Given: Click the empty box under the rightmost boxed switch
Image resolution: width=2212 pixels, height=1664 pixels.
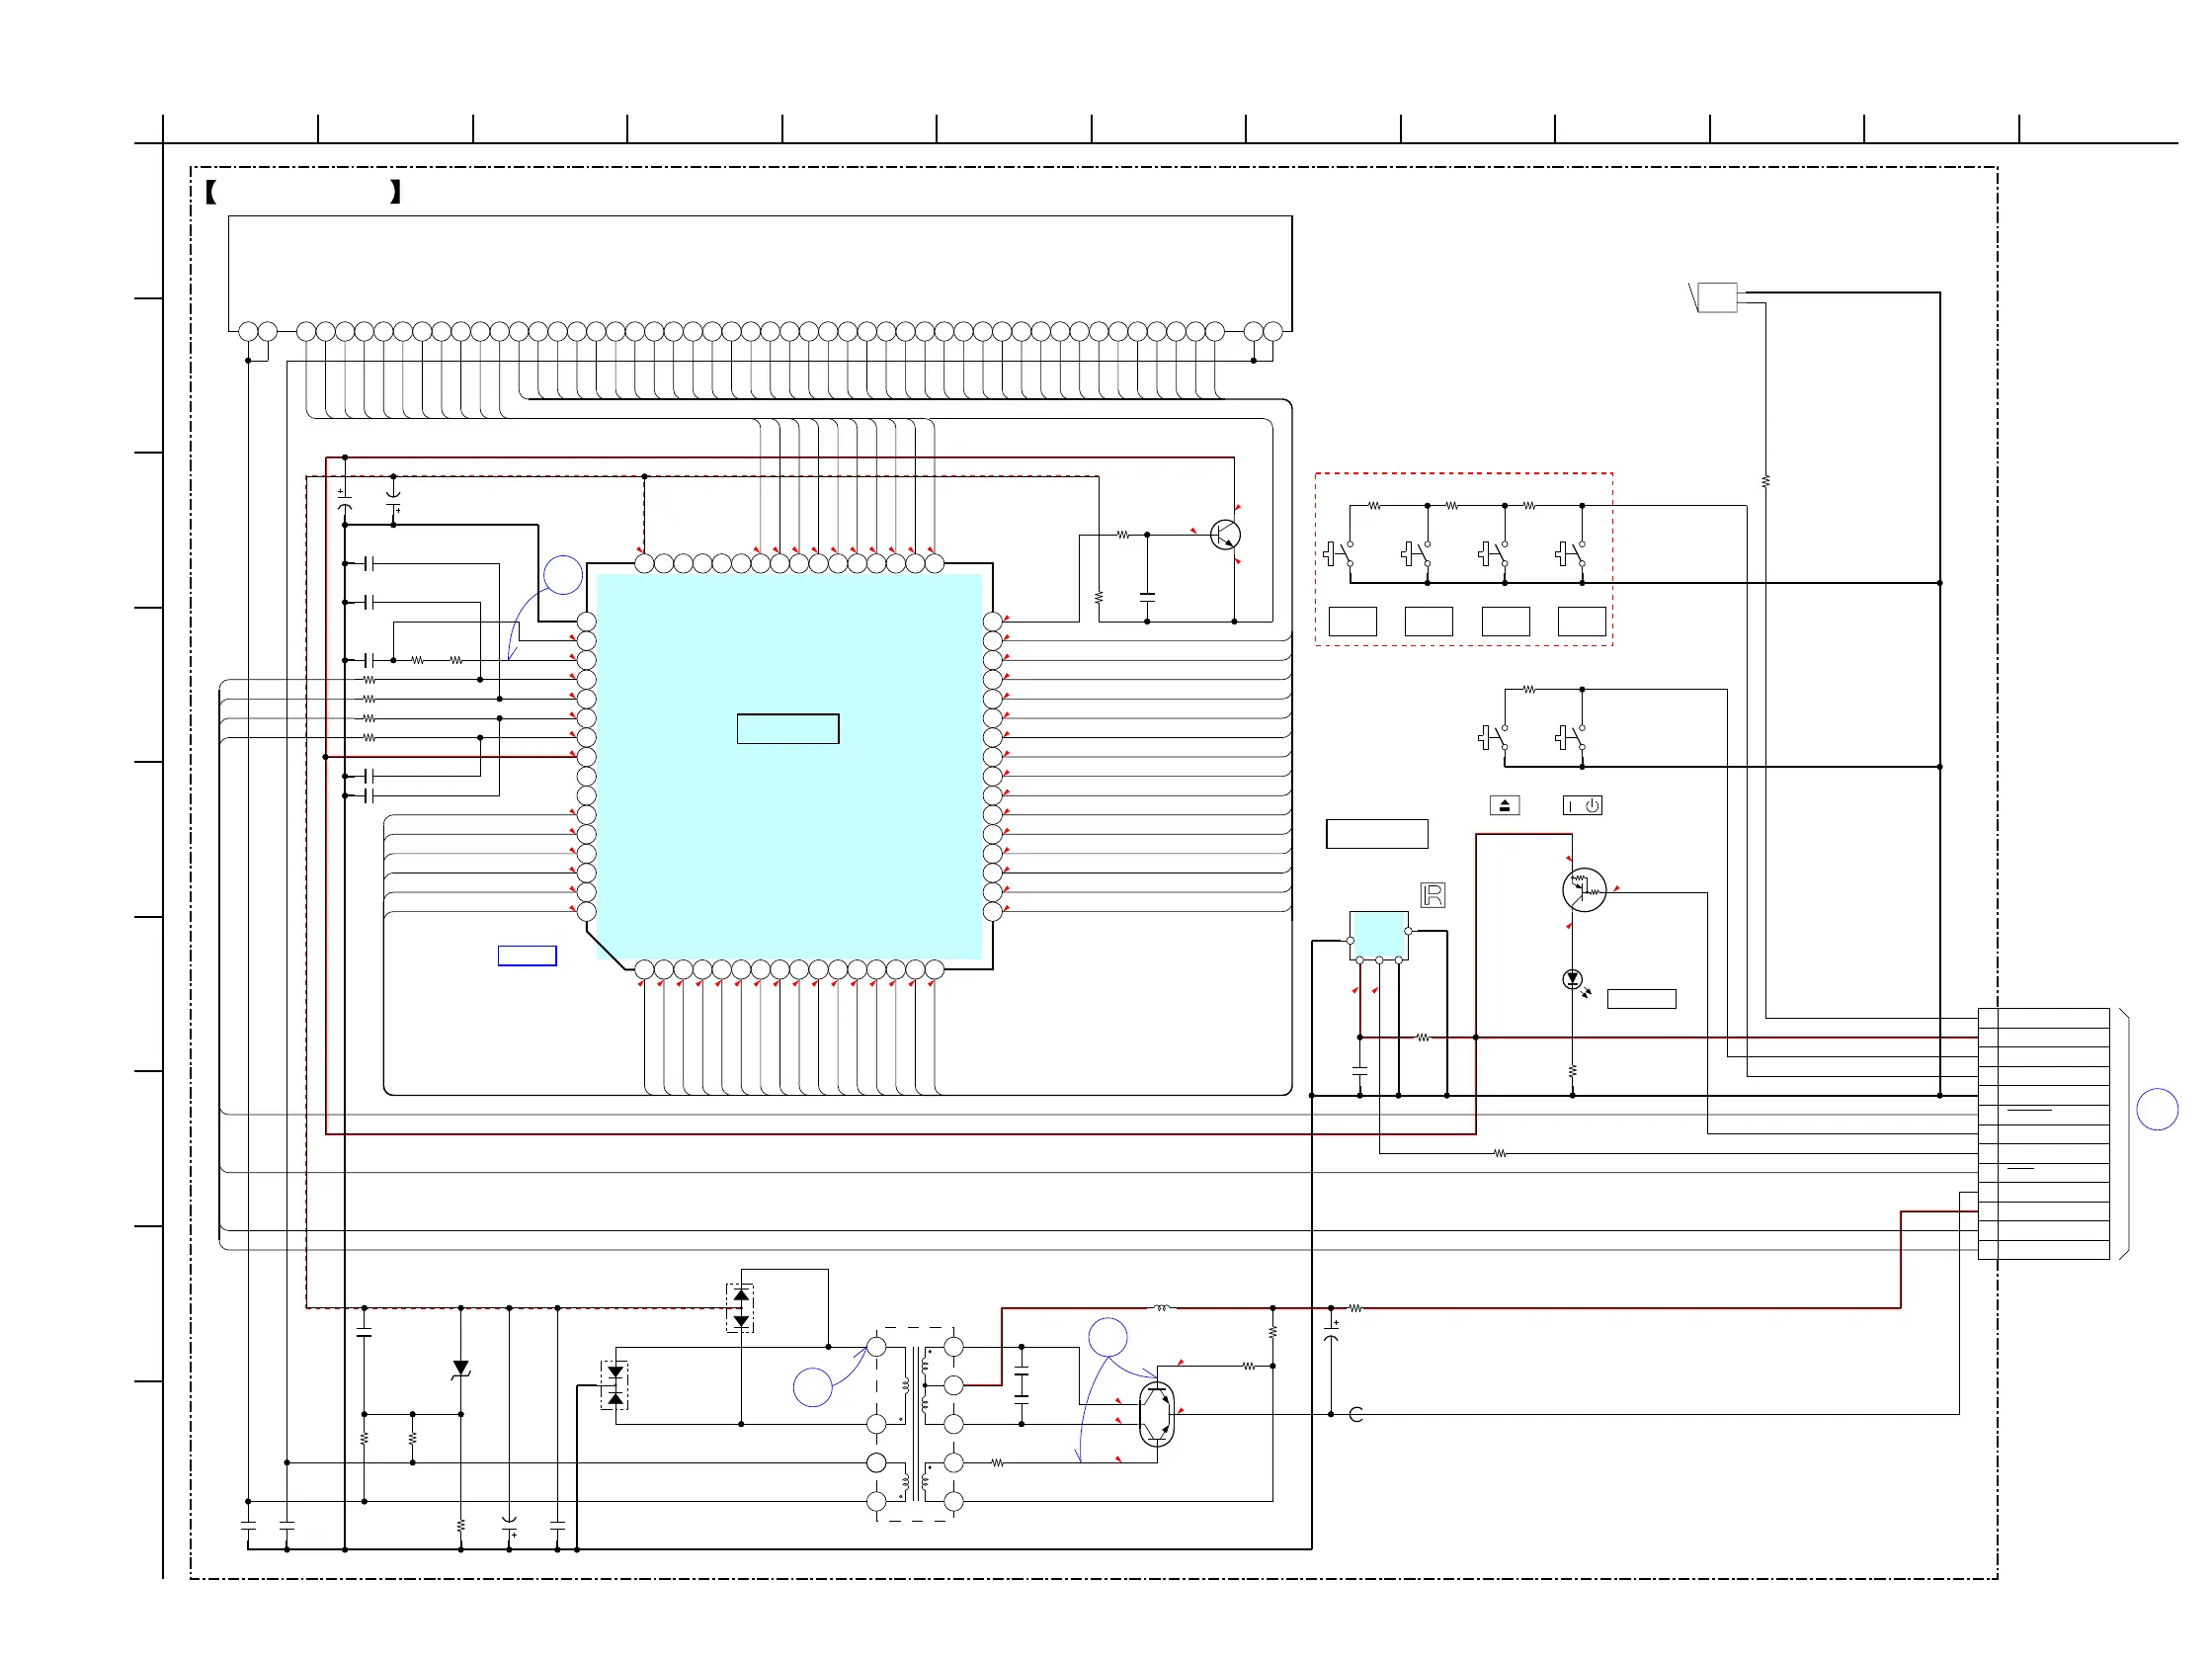Looking at the screenshot, I should [1582, 621].
